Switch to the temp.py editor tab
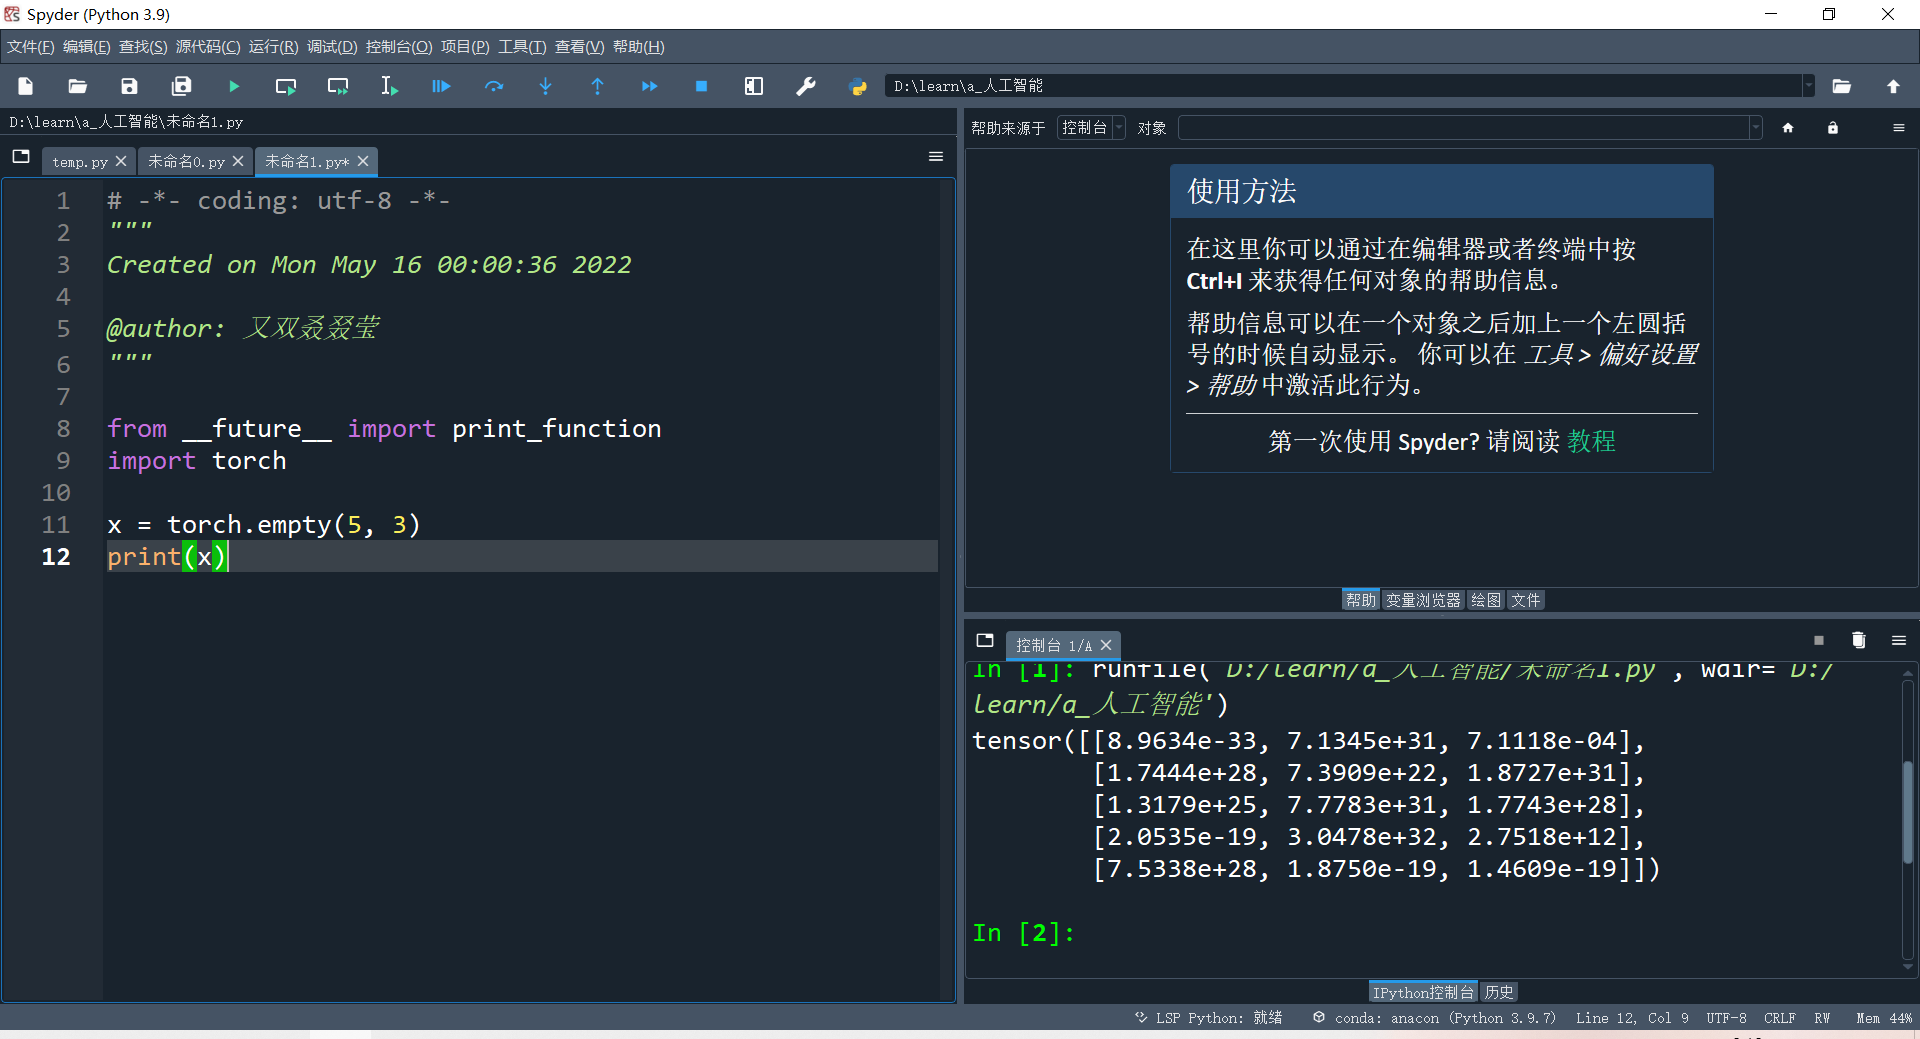The height and width of the screenshot is (1039, 1920). 80,162
